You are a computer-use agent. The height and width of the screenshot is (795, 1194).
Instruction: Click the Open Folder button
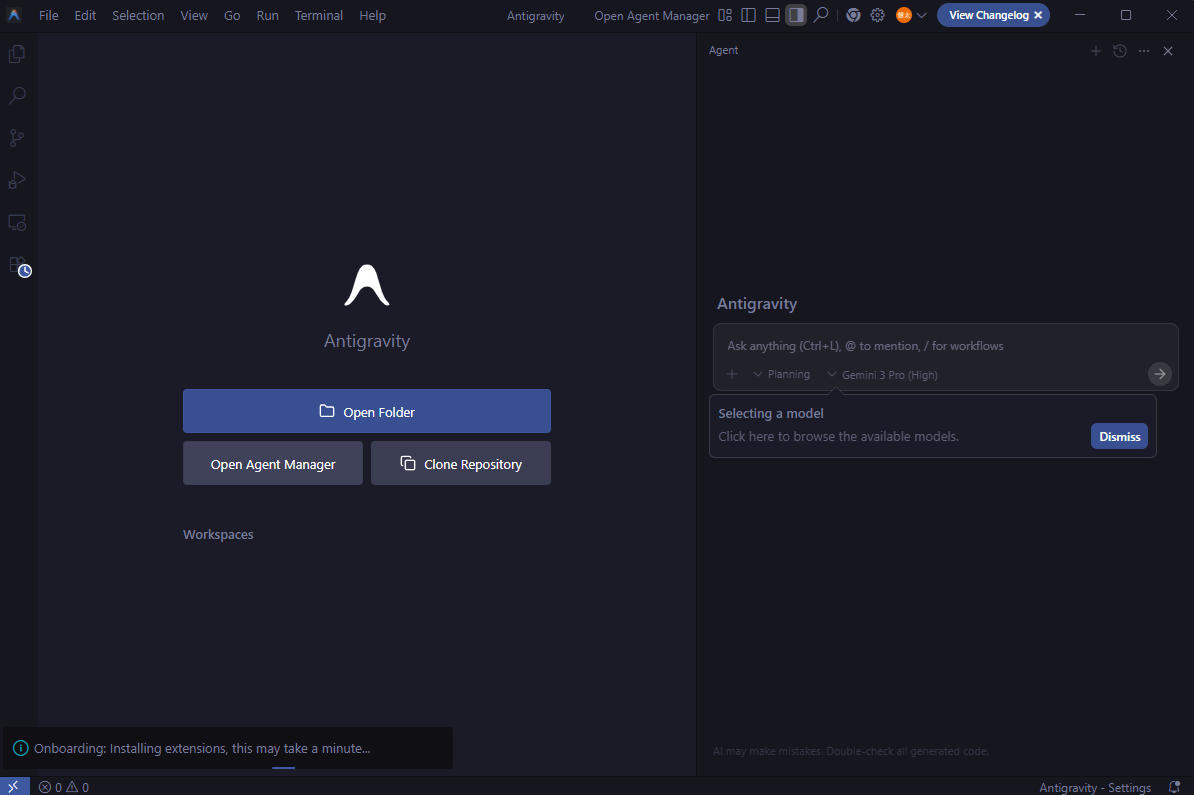pos(366,411)
